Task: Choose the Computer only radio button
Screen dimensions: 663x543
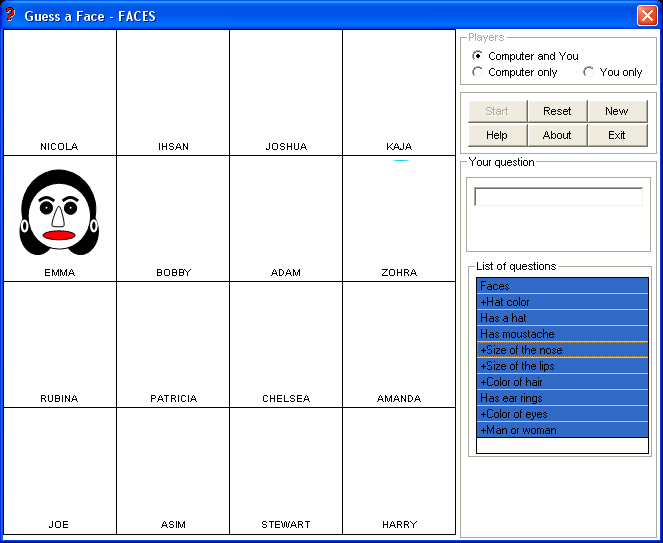Action: point(478,72)
